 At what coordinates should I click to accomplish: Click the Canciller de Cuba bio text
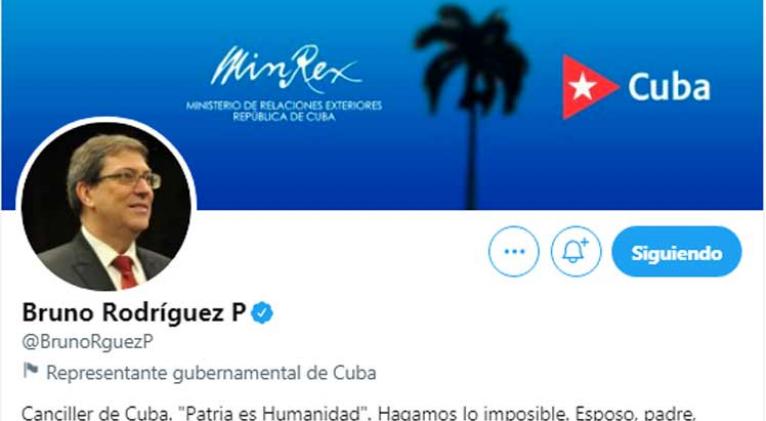pos(94,413)
